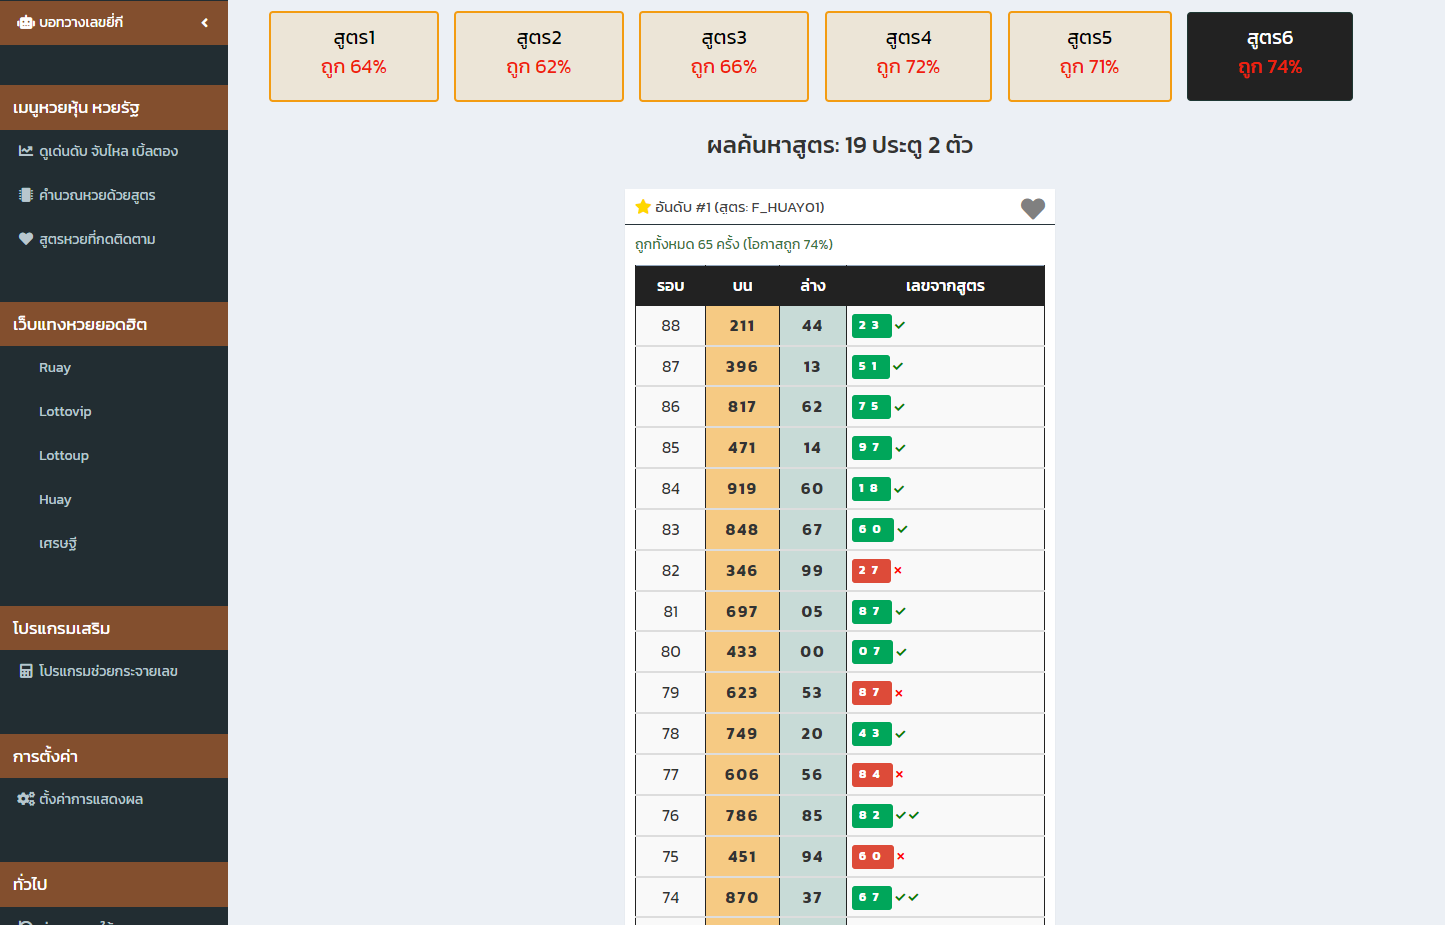This screenshot has height=925, width=1445.
Task: Open the Ruay link
Action: 55,367
